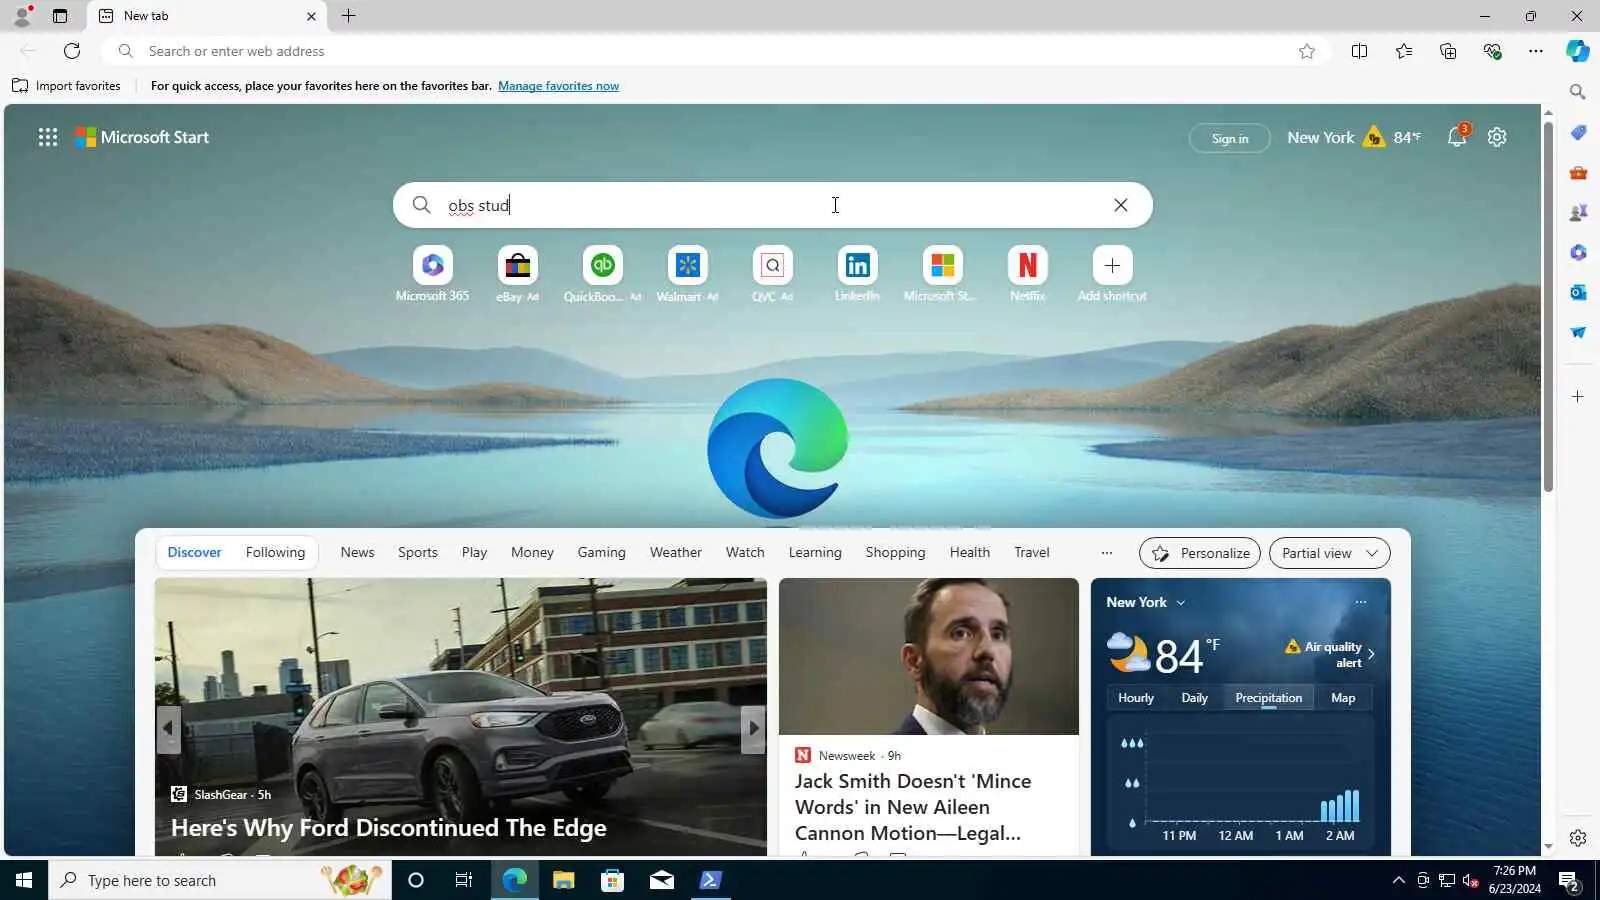Screen dimensions: 1600x900
Task: Refresh the page
Action: tap(72, 51)
